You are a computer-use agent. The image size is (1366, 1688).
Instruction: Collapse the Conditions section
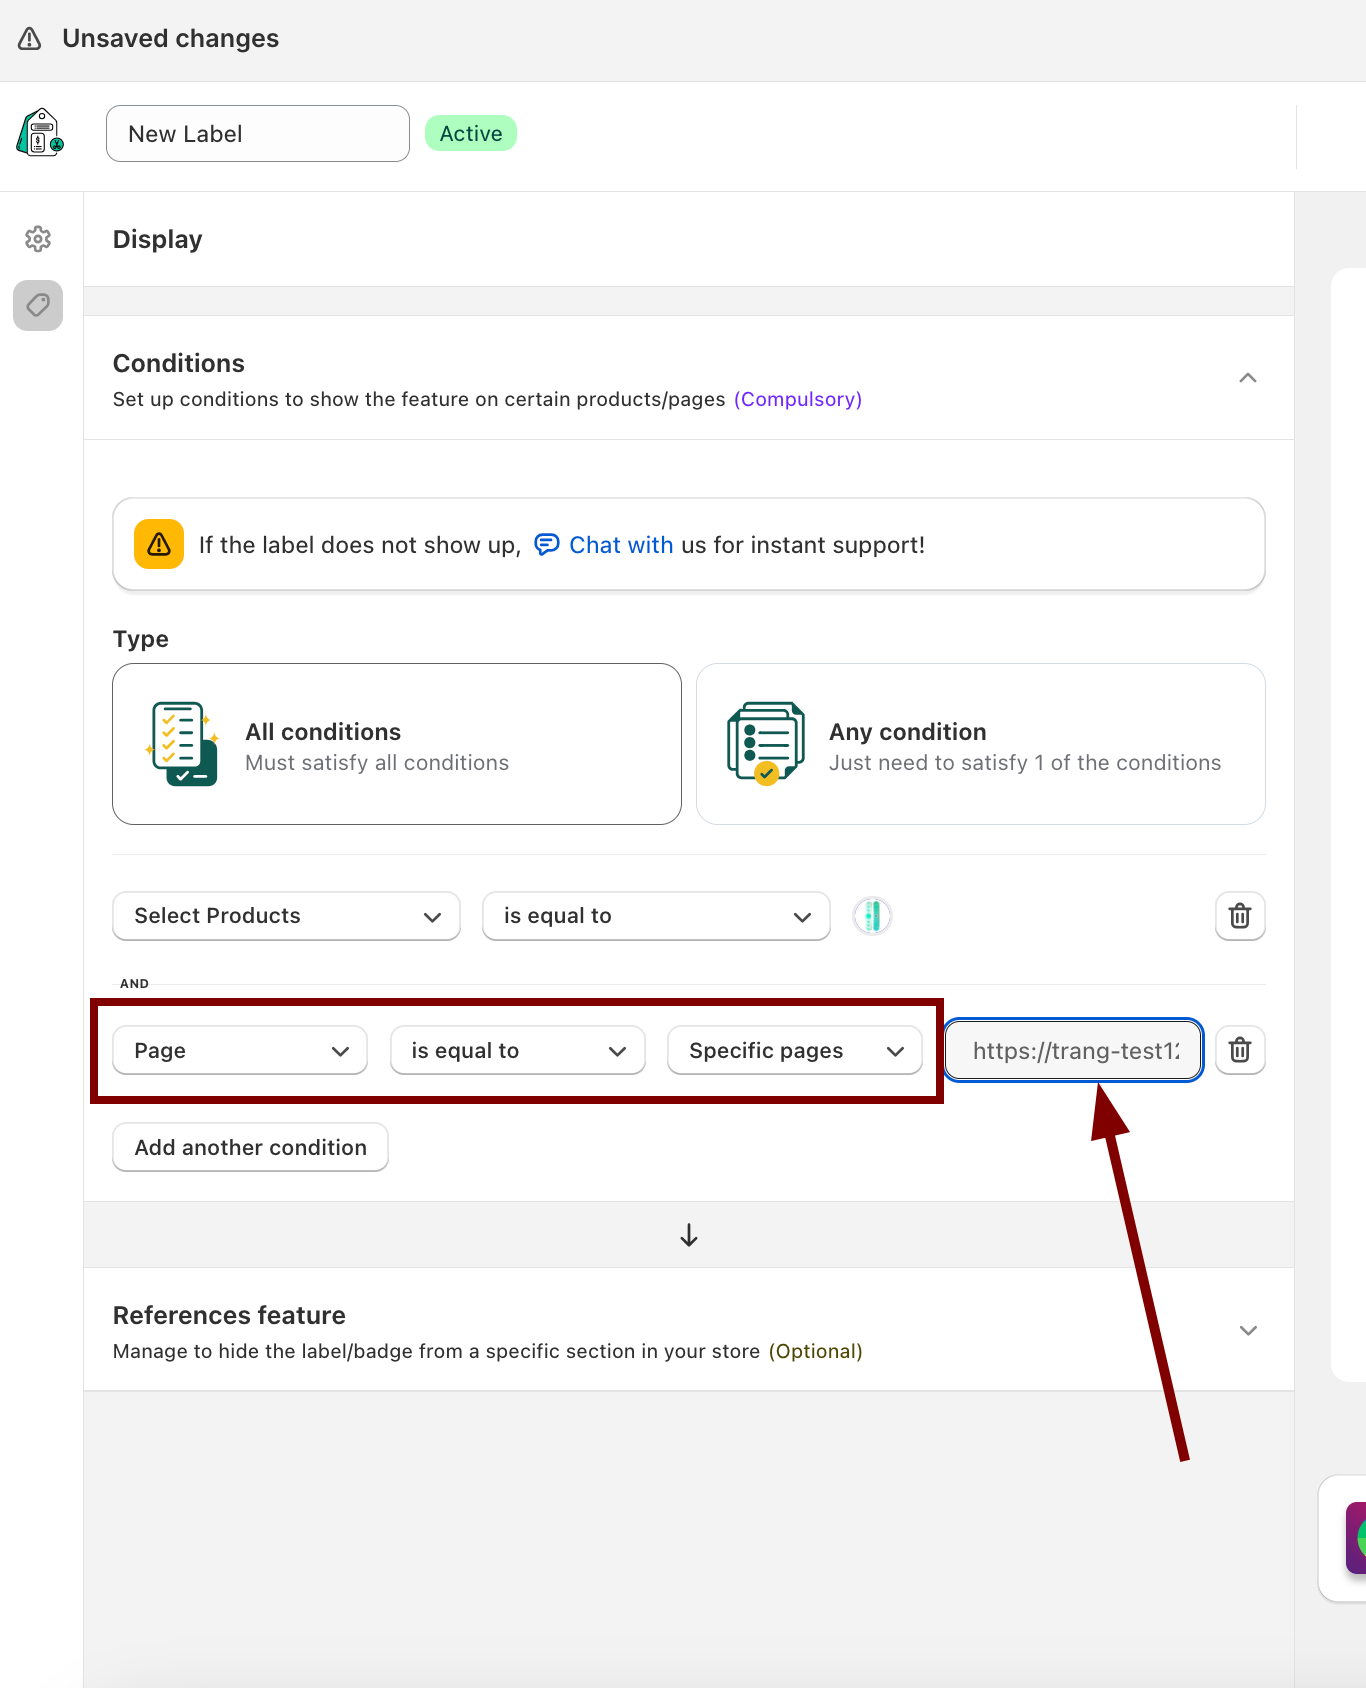[1248, 378]
